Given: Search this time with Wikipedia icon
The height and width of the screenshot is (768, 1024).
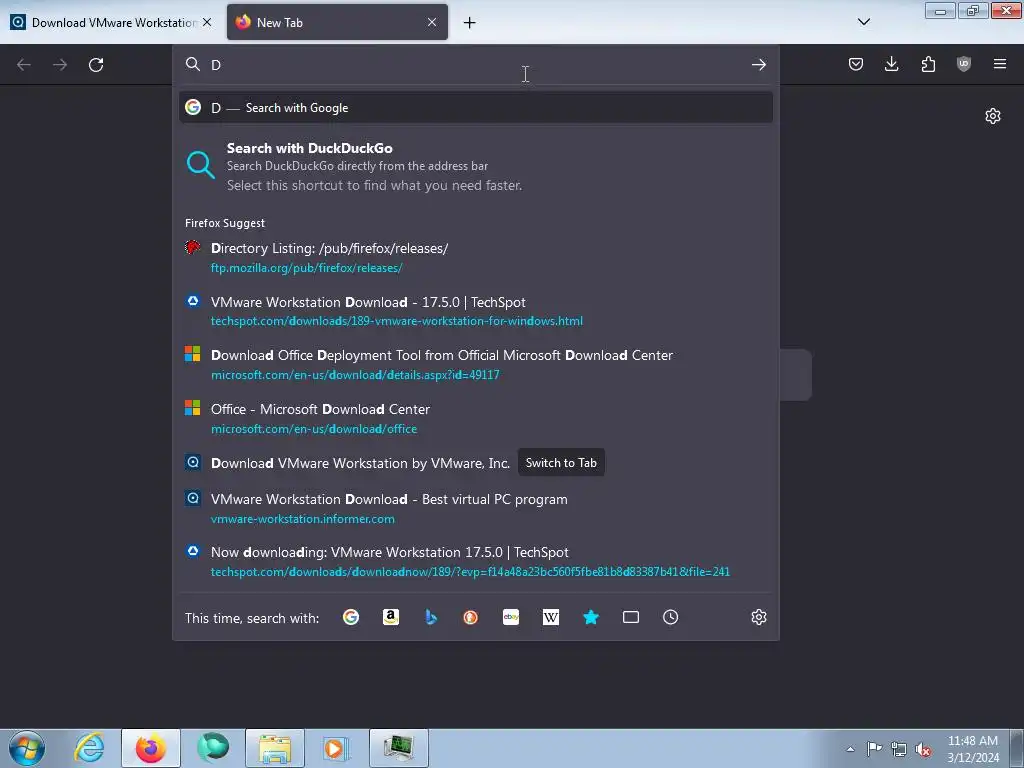Looking at the screenshot, I should pyautogui.click(x=551, y=617).
